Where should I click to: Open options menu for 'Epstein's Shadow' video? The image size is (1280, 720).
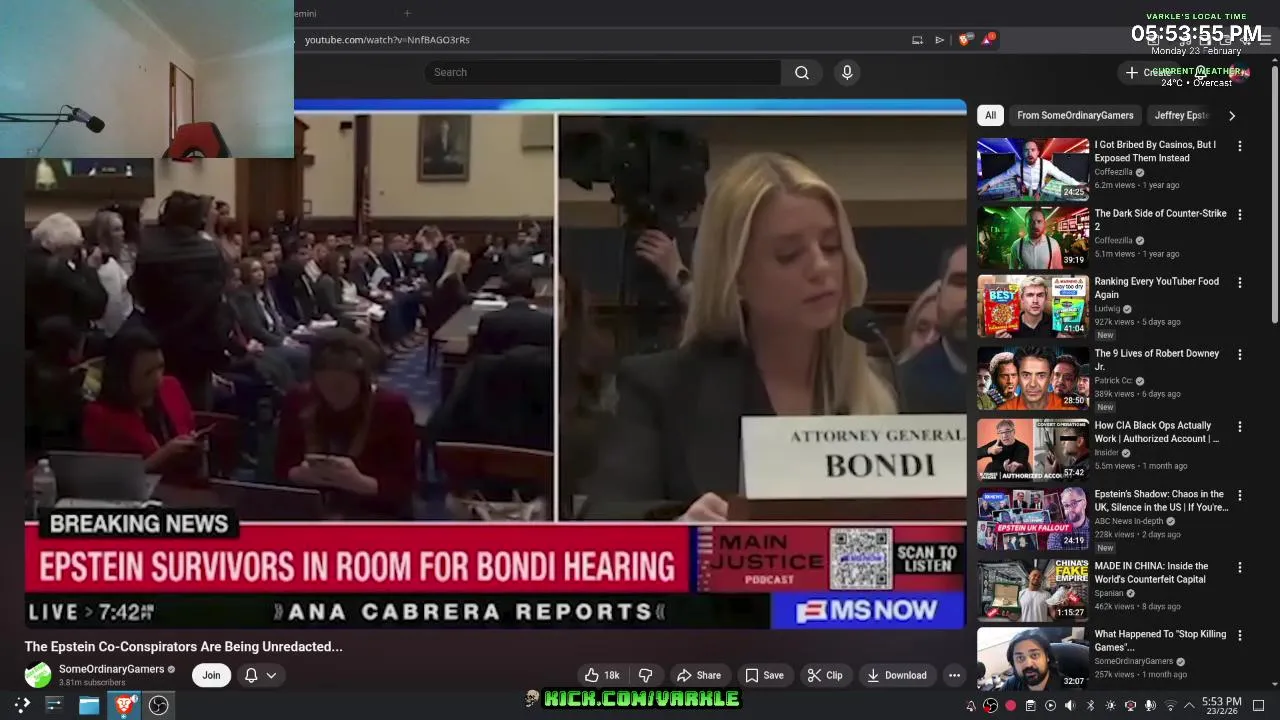point(1239,495)
